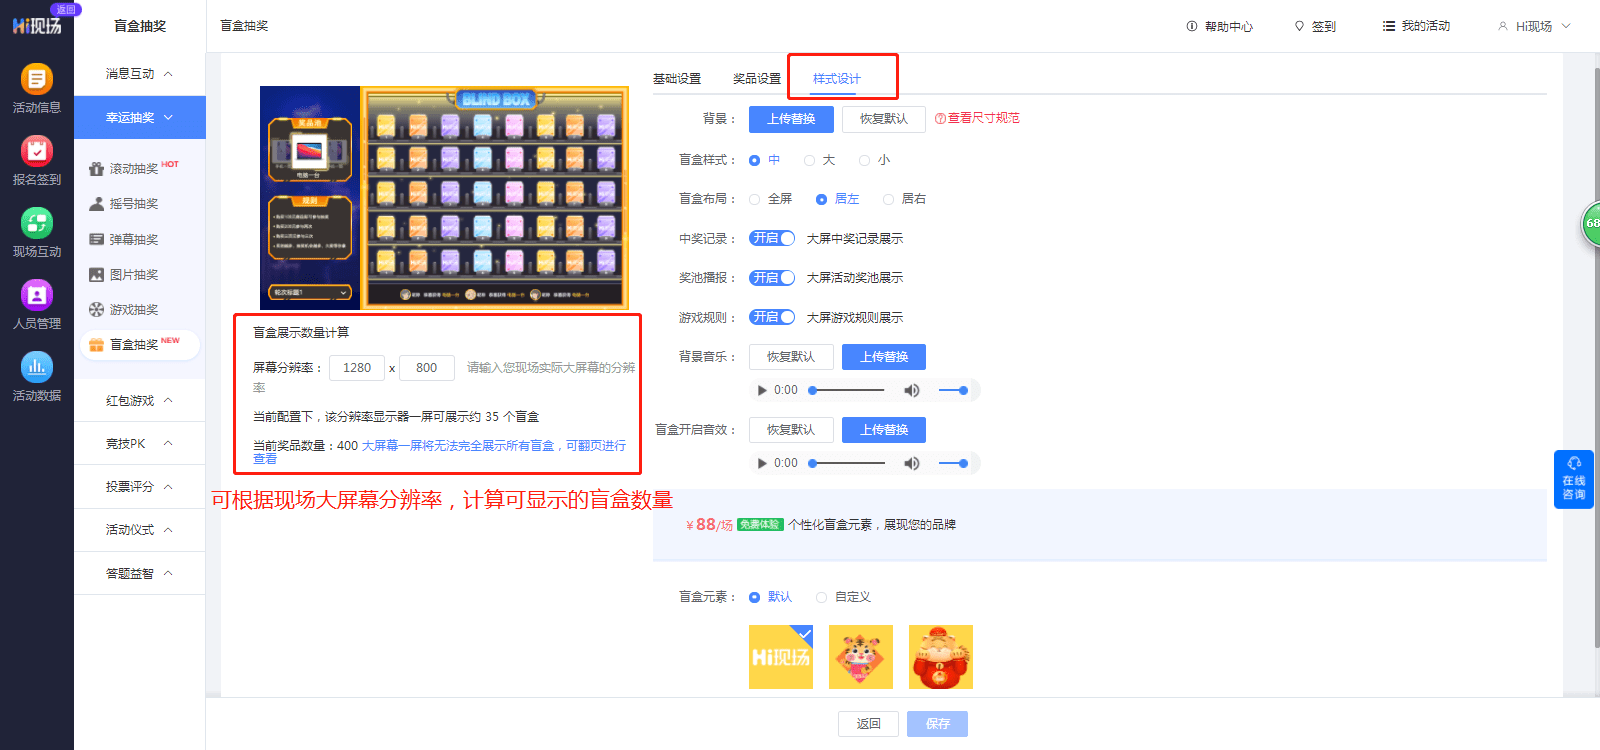Click 恢复默认 for 盲盒开启音效
The width and height of the screenshot is (1600, 750).
point(791,430)
